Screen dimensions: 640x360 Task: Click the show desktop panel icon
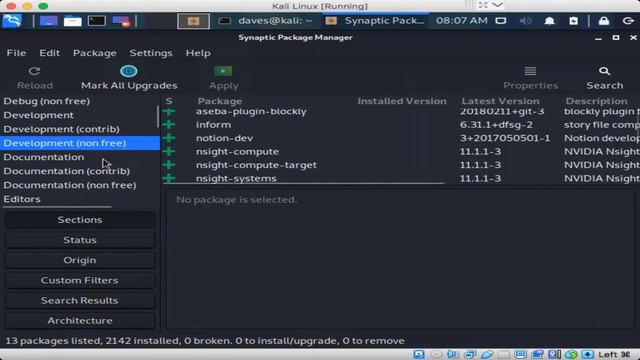[x=49, y=21]
